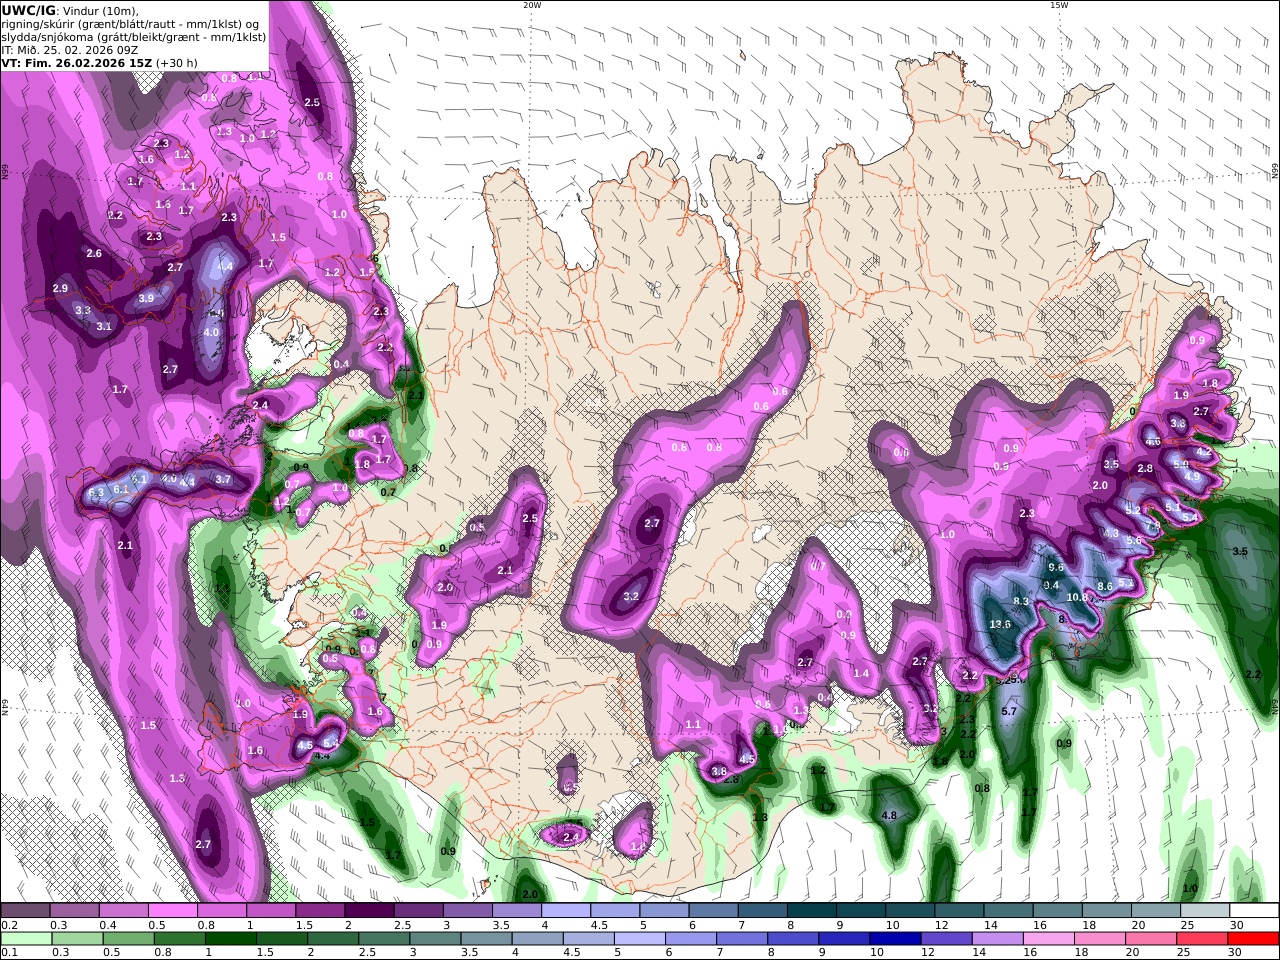Click the 4.9 snowfall value
1280x960 pixels.
coord(1192,476)
